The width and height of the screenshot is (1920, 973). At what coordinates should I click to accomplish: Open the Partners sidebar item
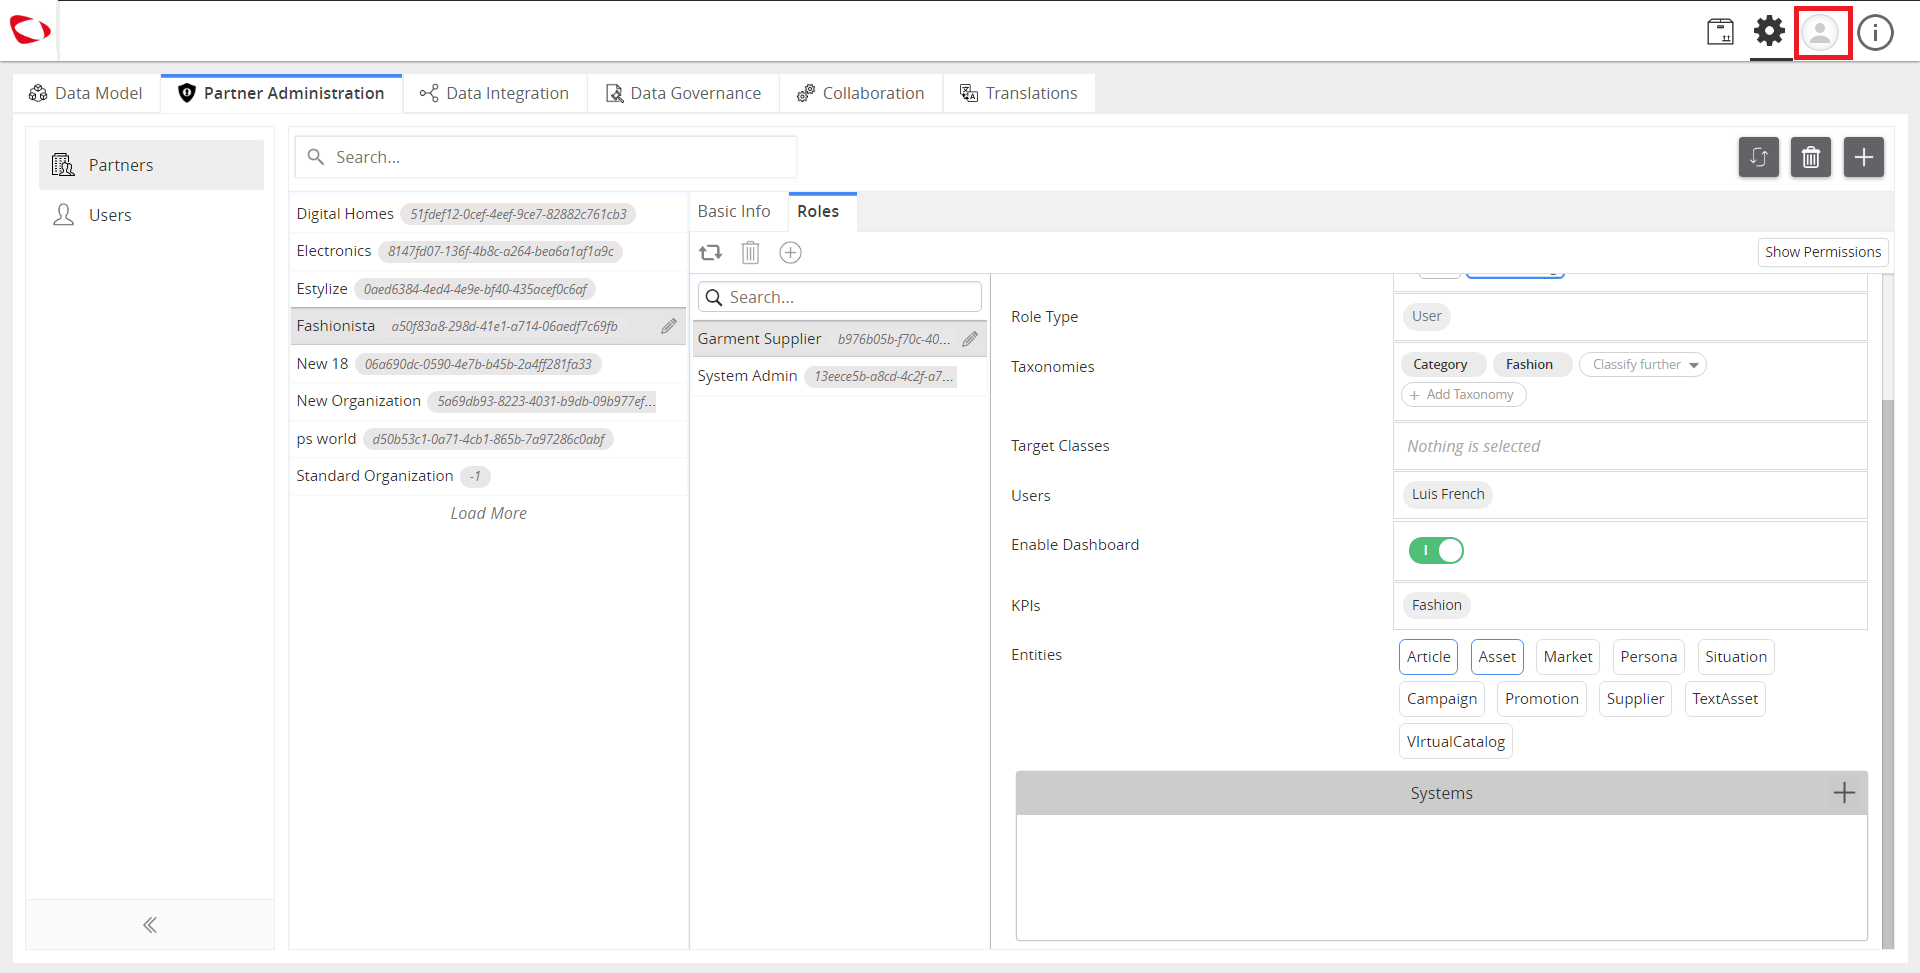[151, 165]
